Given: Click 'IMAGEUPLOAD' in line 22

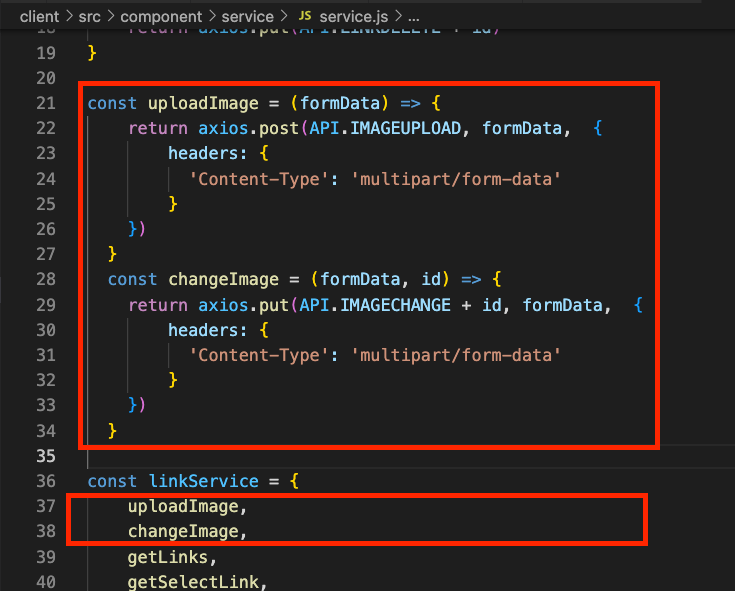Looking at the screenshot, I should (405, 128).
